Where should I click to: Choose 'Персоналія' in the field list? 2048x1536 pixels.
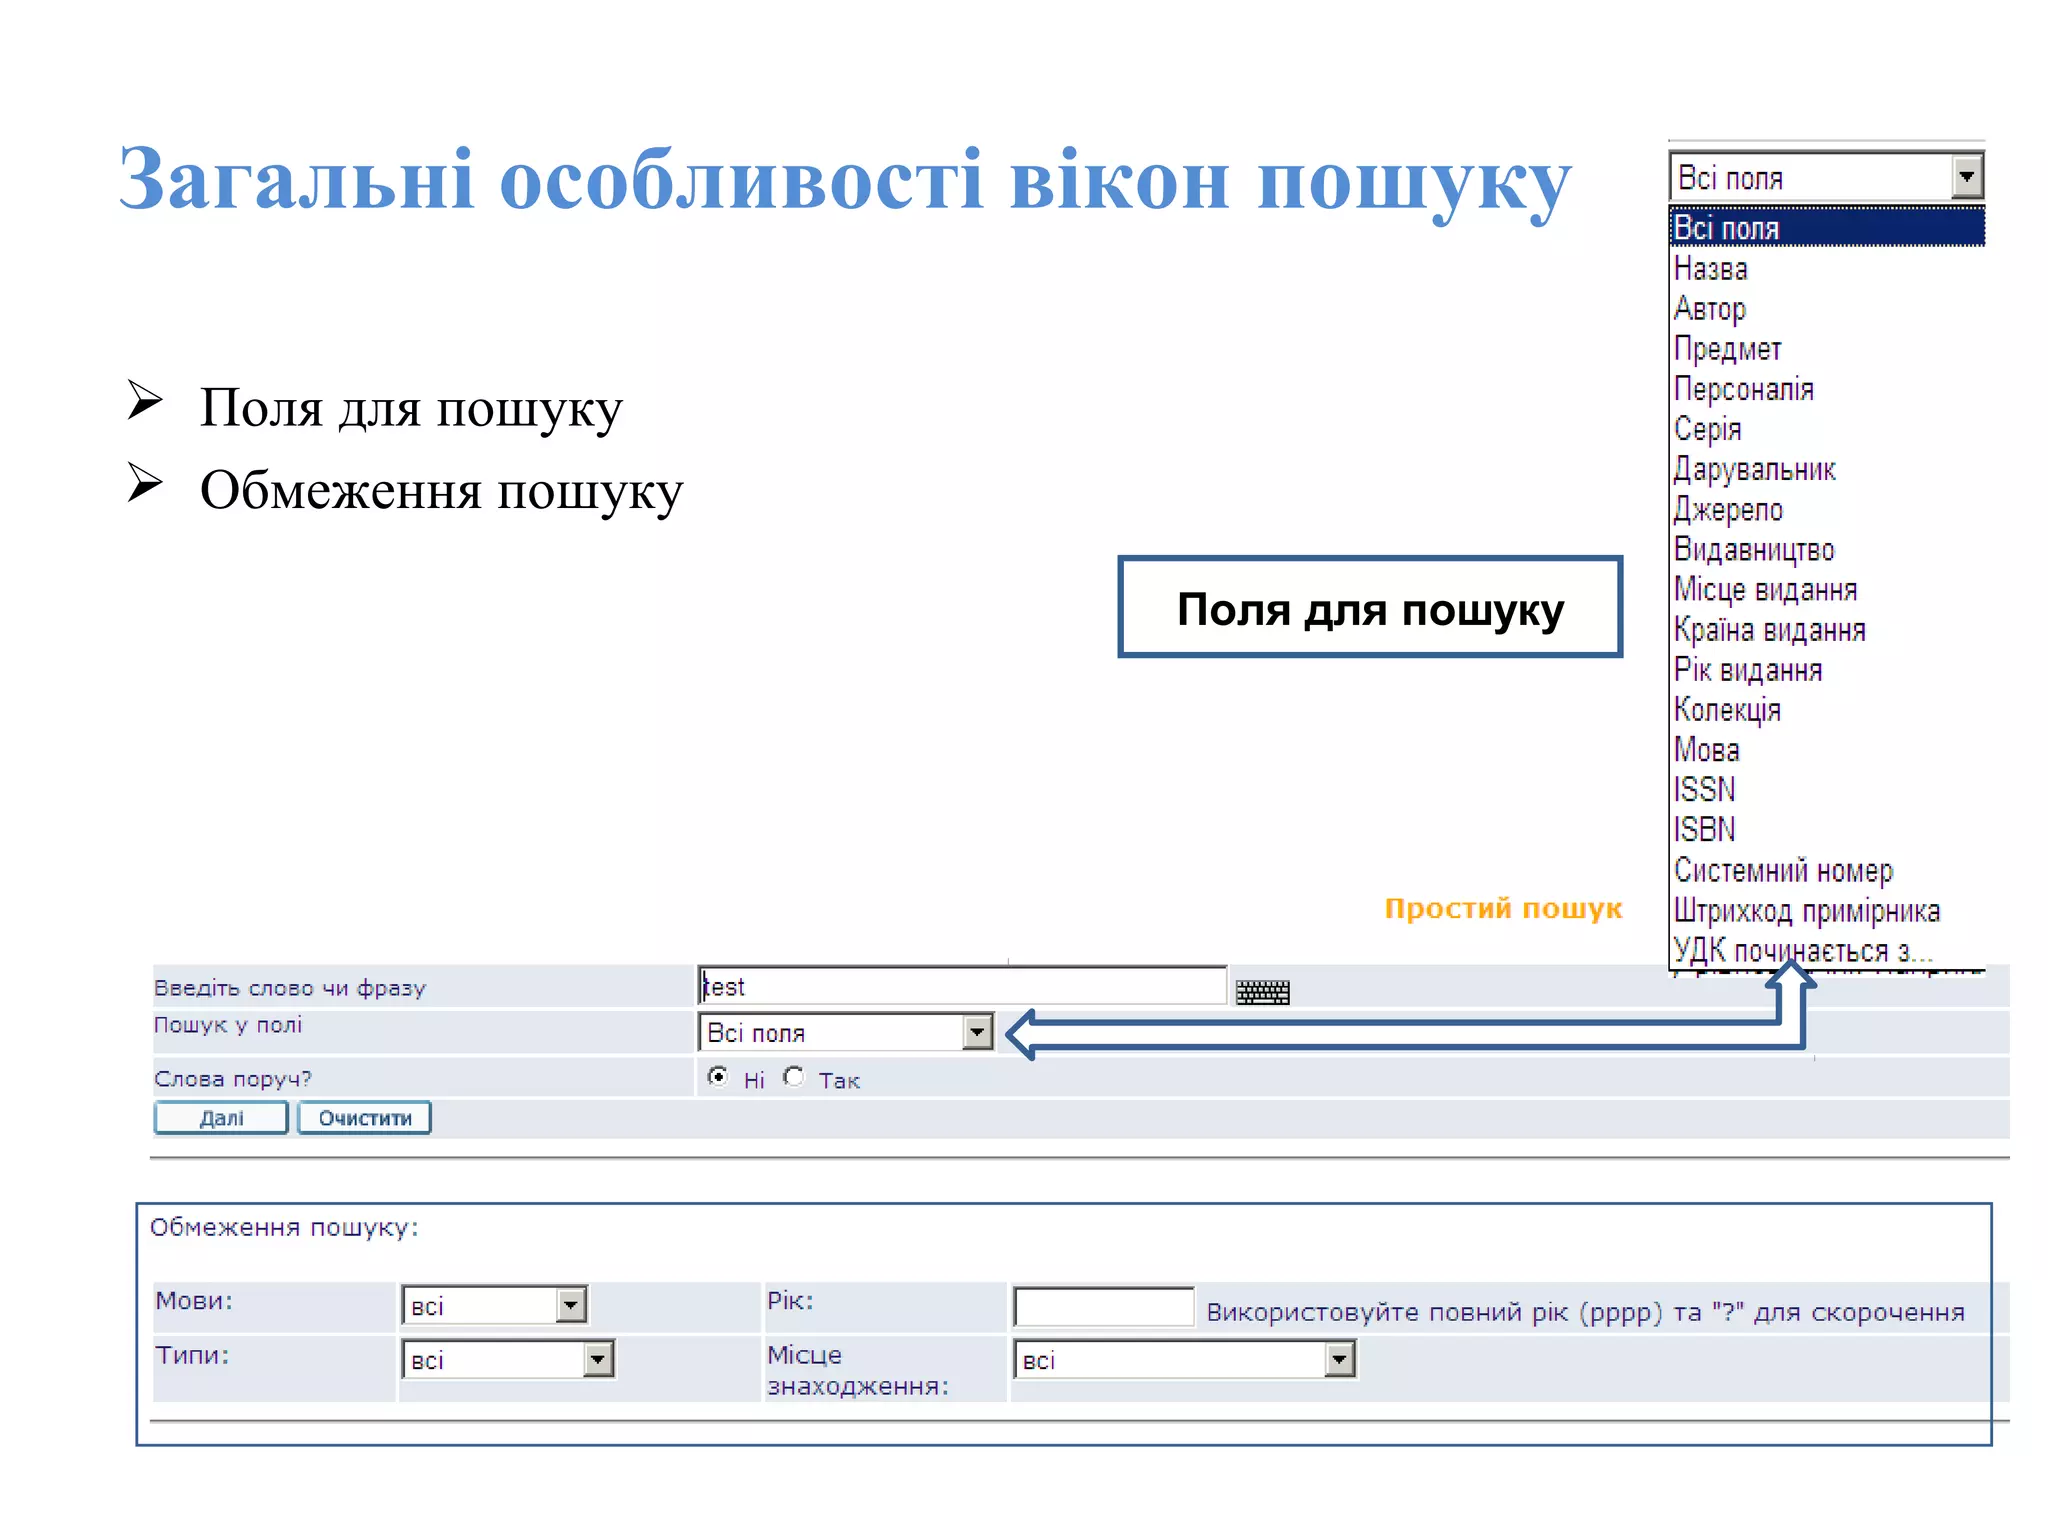coord(1826,388)
